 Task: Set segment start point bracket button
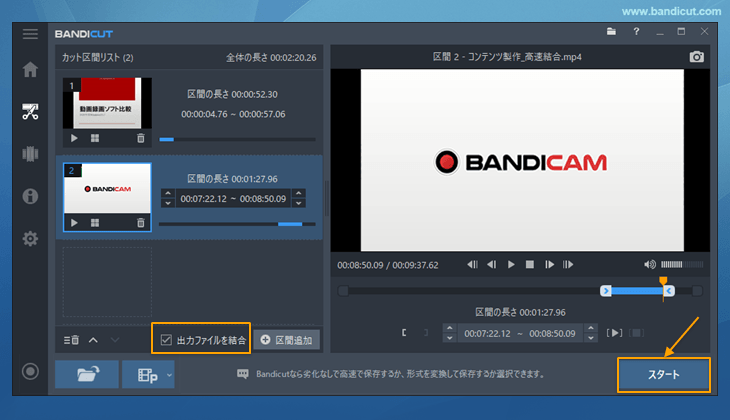coord(404,333)
